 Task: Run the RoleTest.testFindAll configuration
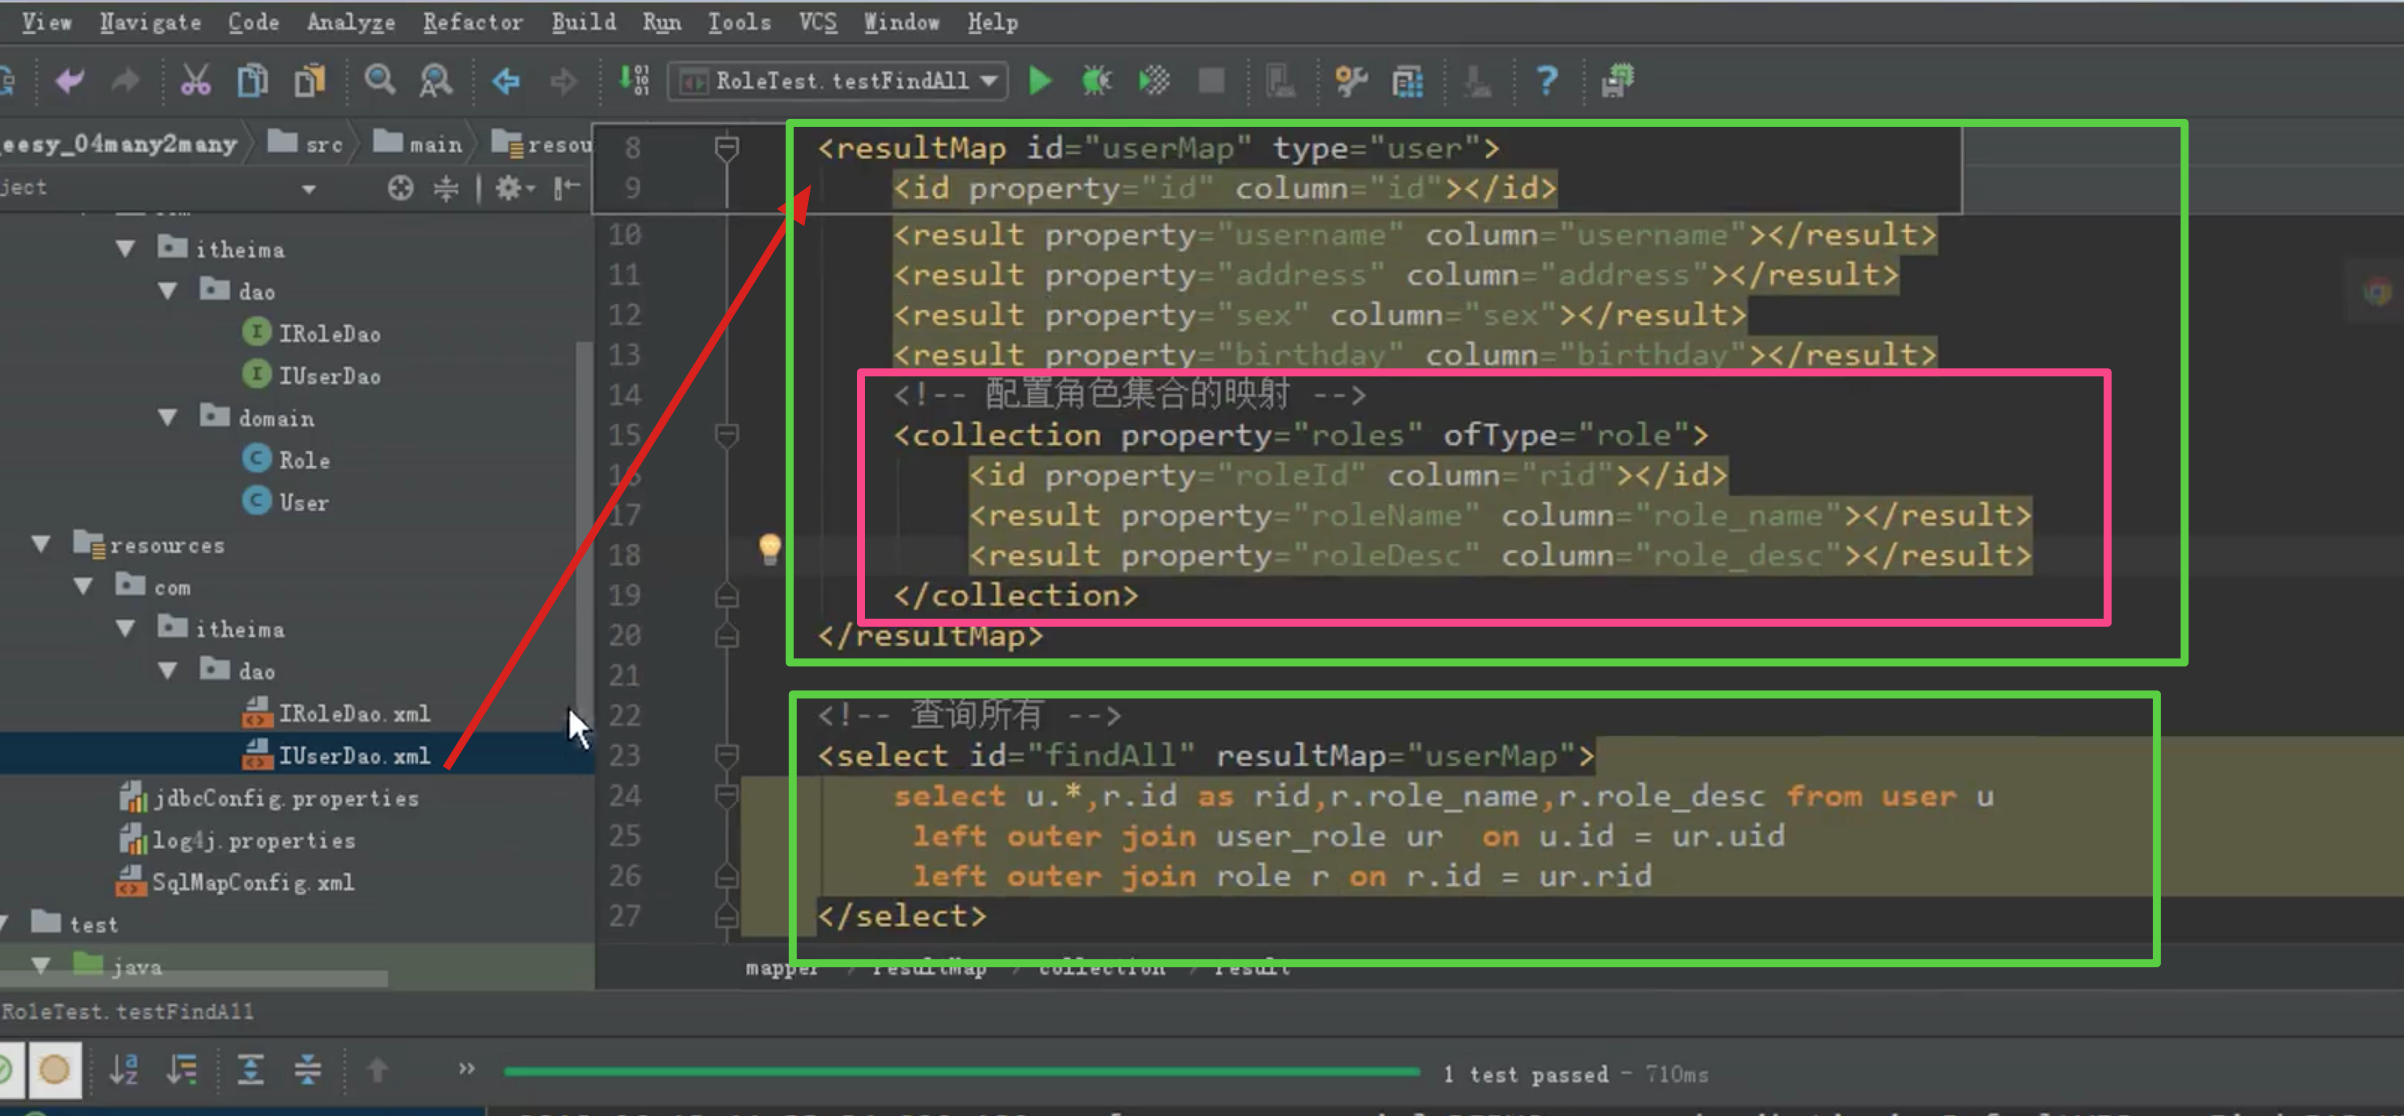pyautogui.click(x=1040, y=81)
